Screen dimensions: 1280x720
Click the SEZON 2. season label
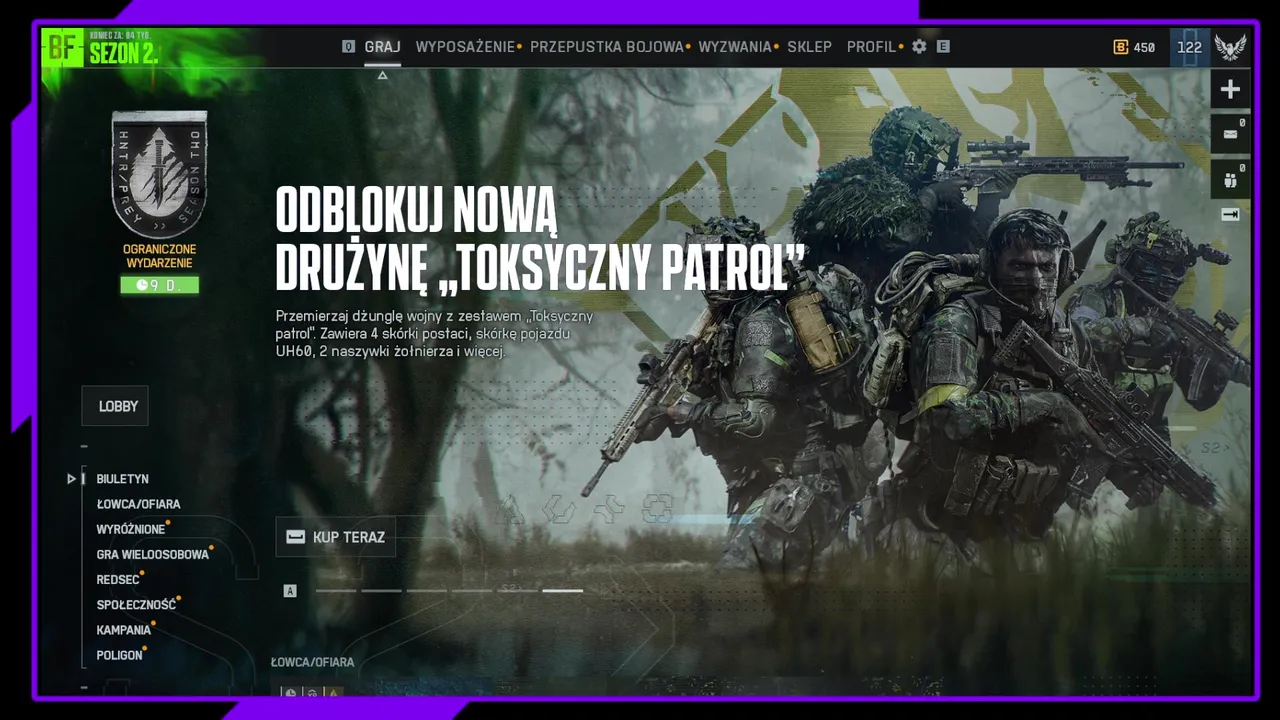coord(124,54)
